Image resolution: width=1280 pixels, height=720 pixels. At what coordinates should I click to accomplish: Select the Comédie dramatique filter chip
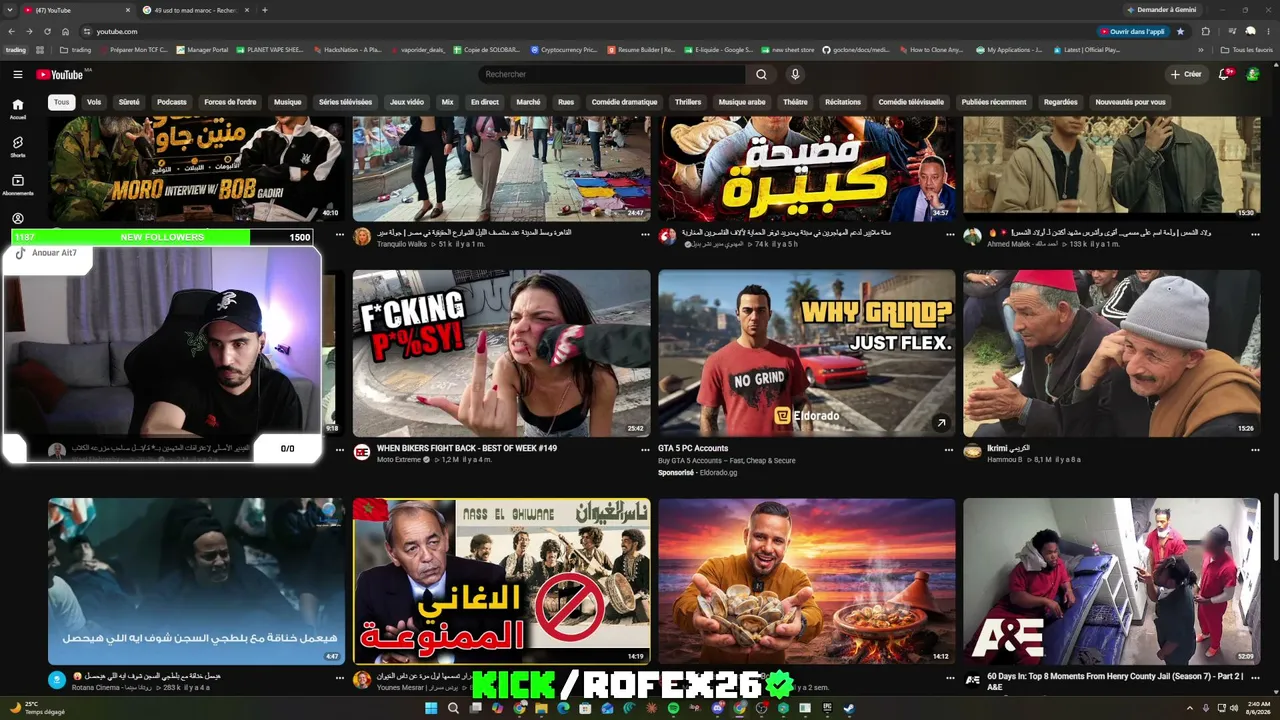click(x=625, y=102)
